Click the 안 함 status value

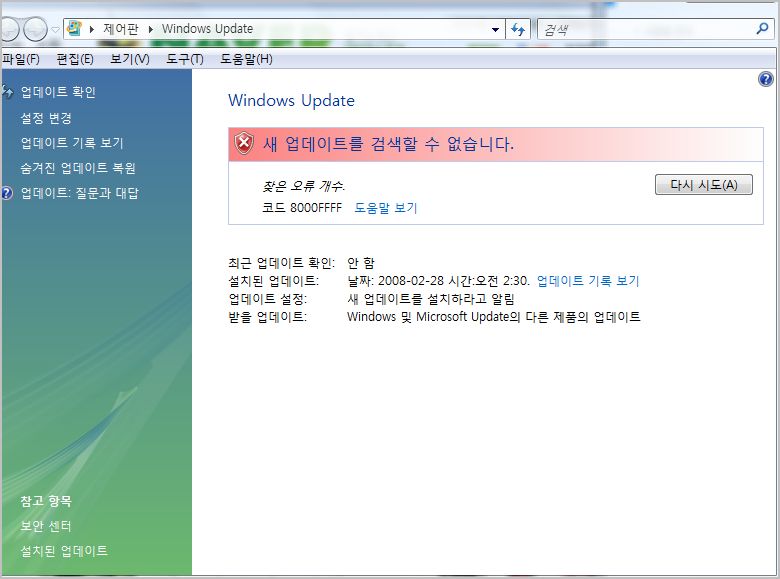click(x=361, y=263)
